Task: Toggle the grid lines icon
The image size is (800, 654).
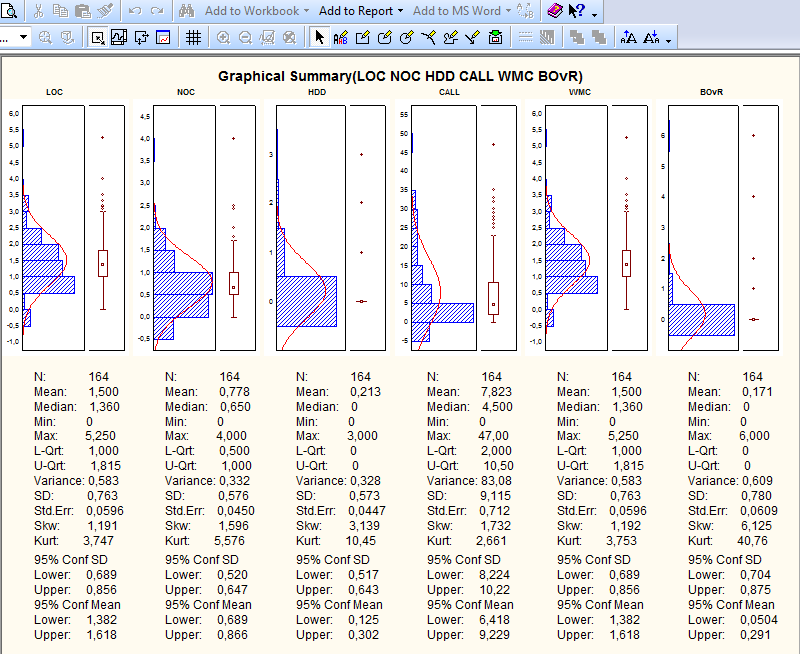Action: pyautogui.click(x=193, y=37)
